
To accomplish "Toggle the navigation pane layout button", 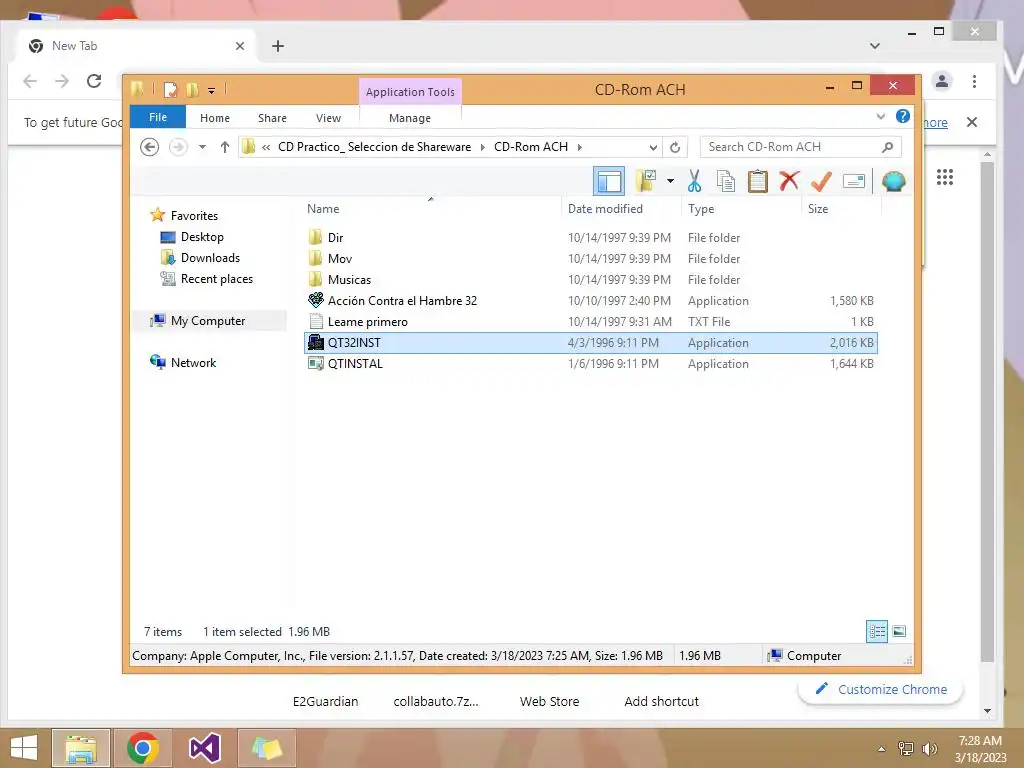I will (x=609, y=181).
